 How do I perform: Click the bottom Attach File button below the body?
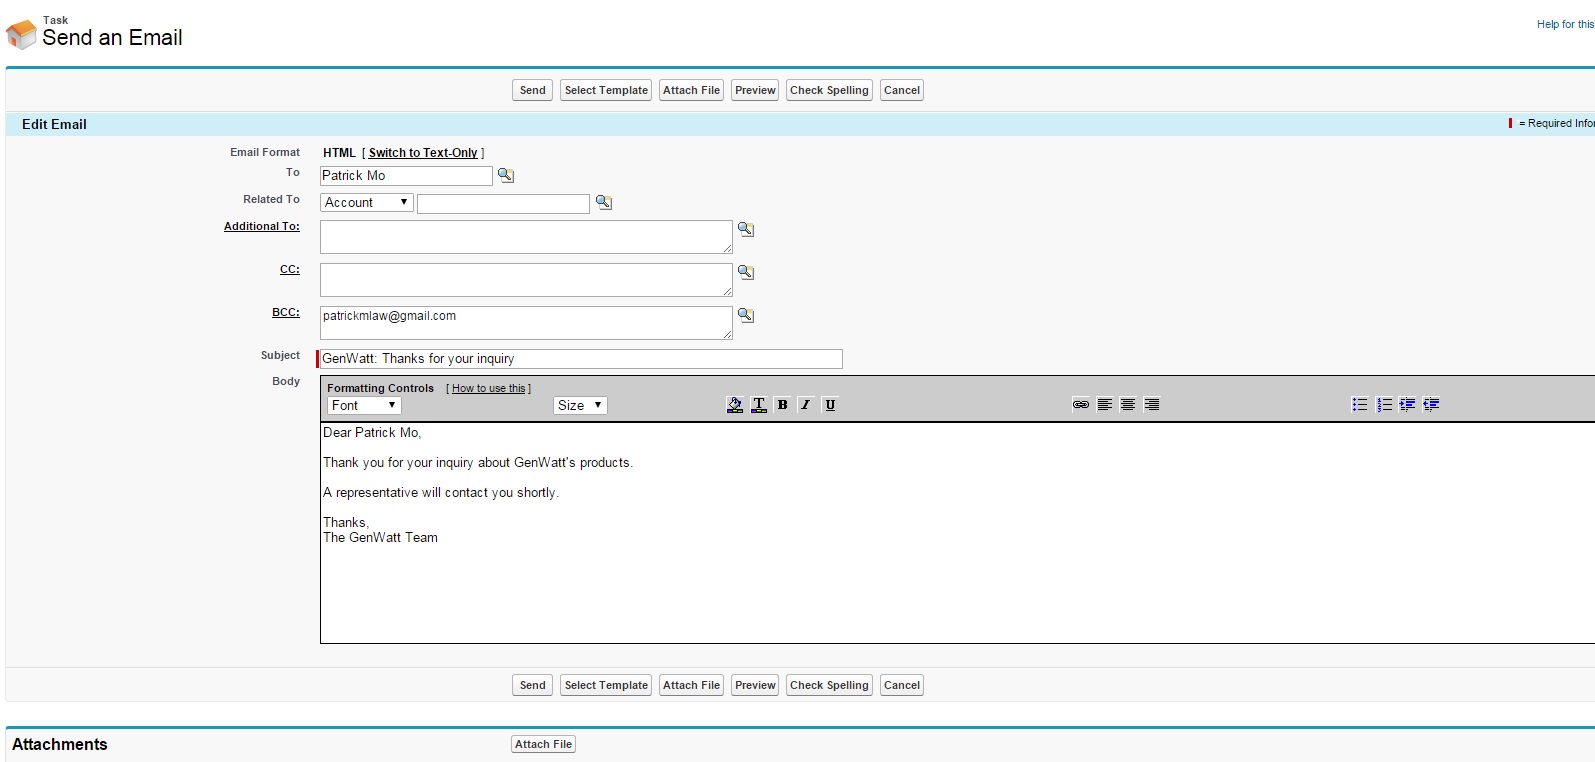[691, 685]
